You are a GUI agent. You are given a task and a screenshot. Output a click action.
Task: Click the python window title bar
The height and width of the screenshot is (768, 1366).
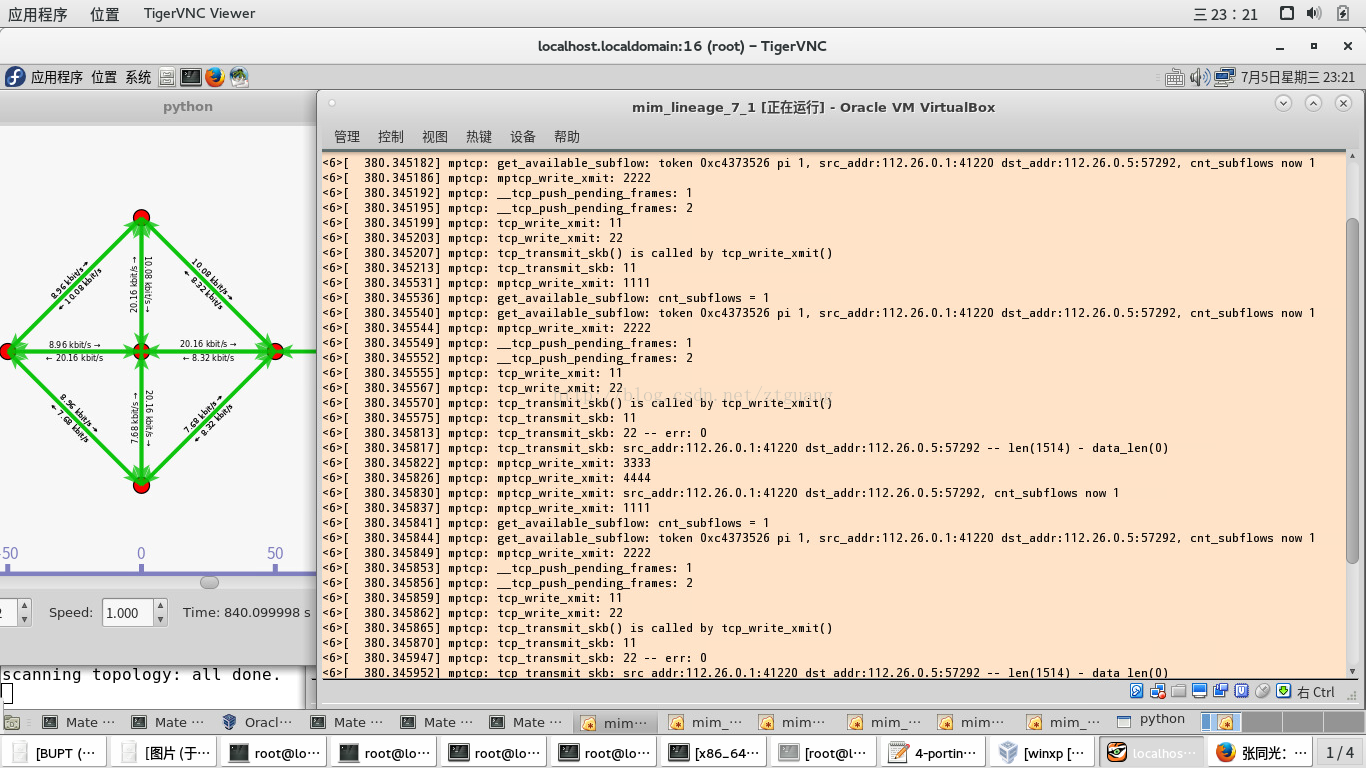pos(158,106)
